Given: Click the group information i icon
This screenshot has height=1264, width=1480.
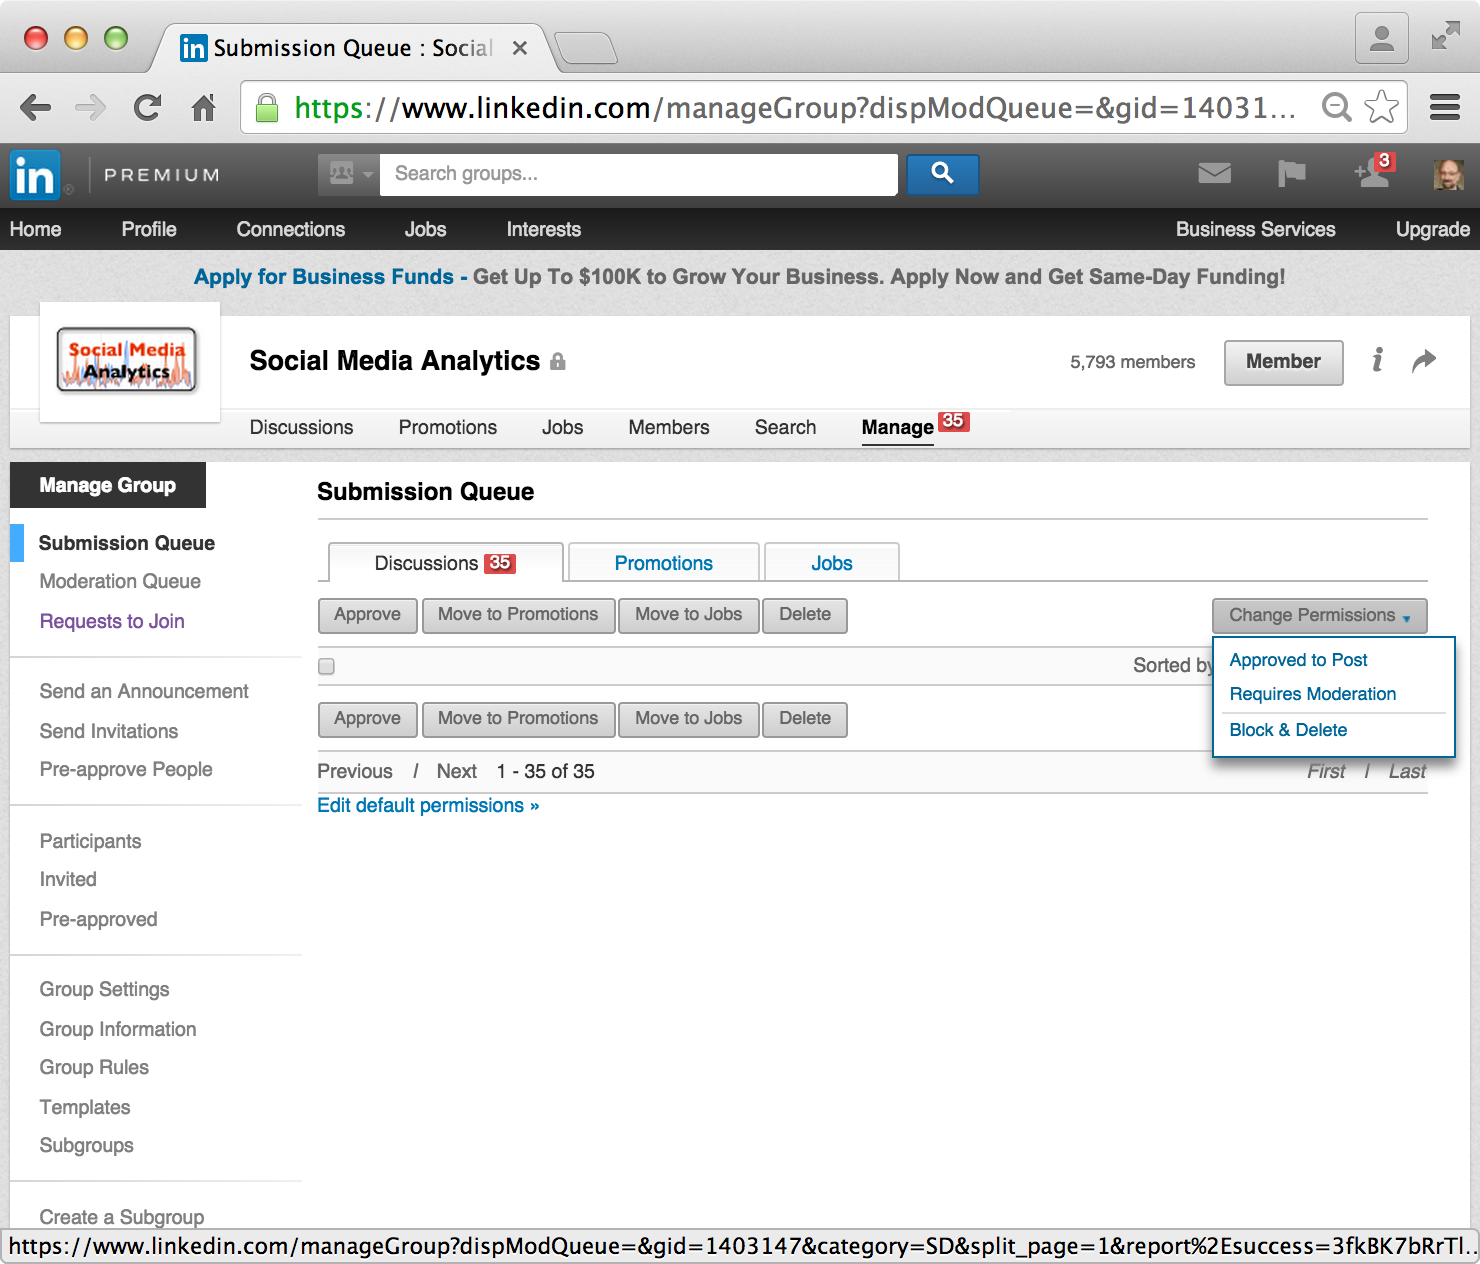Looking at the screenshot, I should 1377,360.
